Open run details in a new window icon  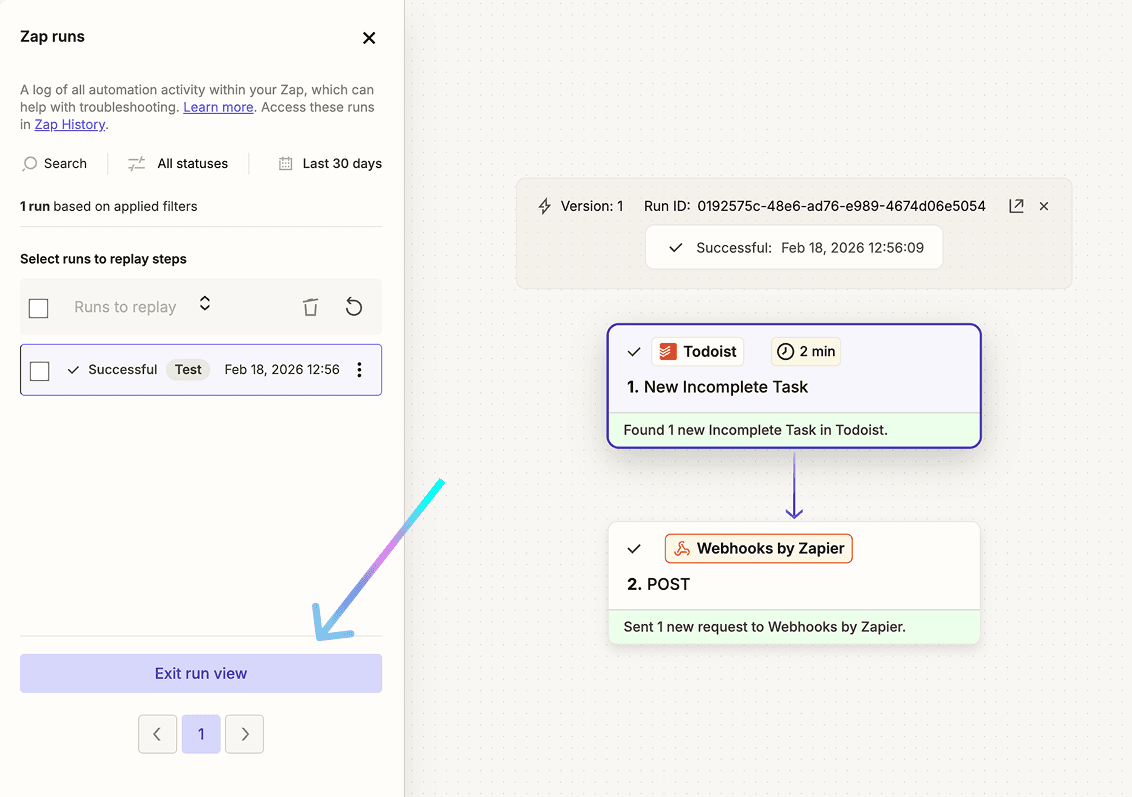click(x=1016, y=206)
